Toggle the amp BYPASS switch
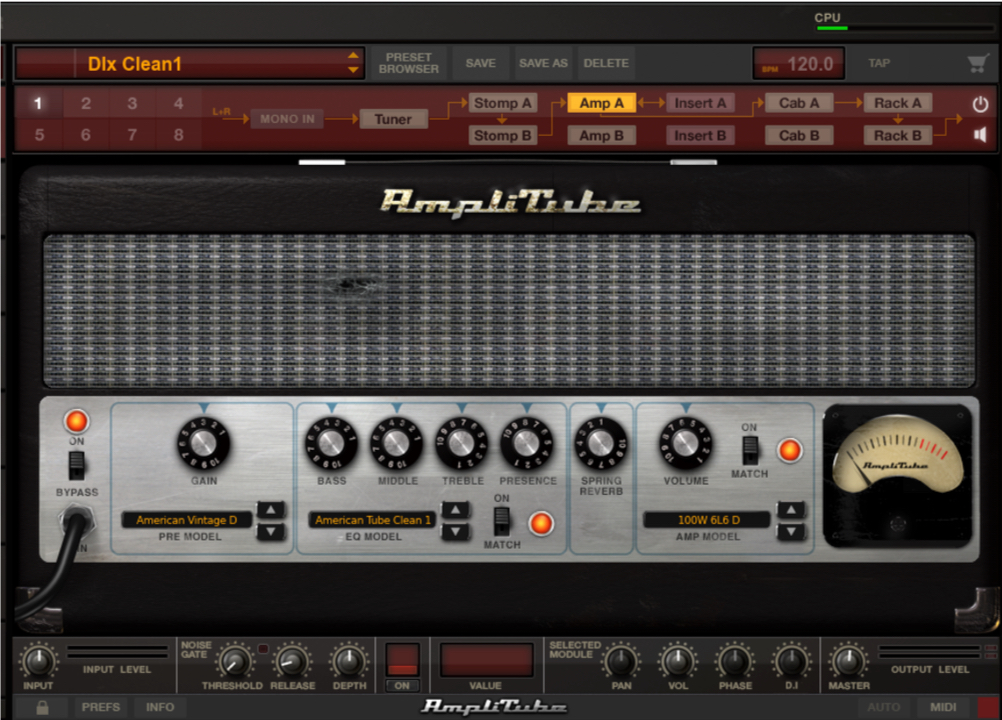 77,465
